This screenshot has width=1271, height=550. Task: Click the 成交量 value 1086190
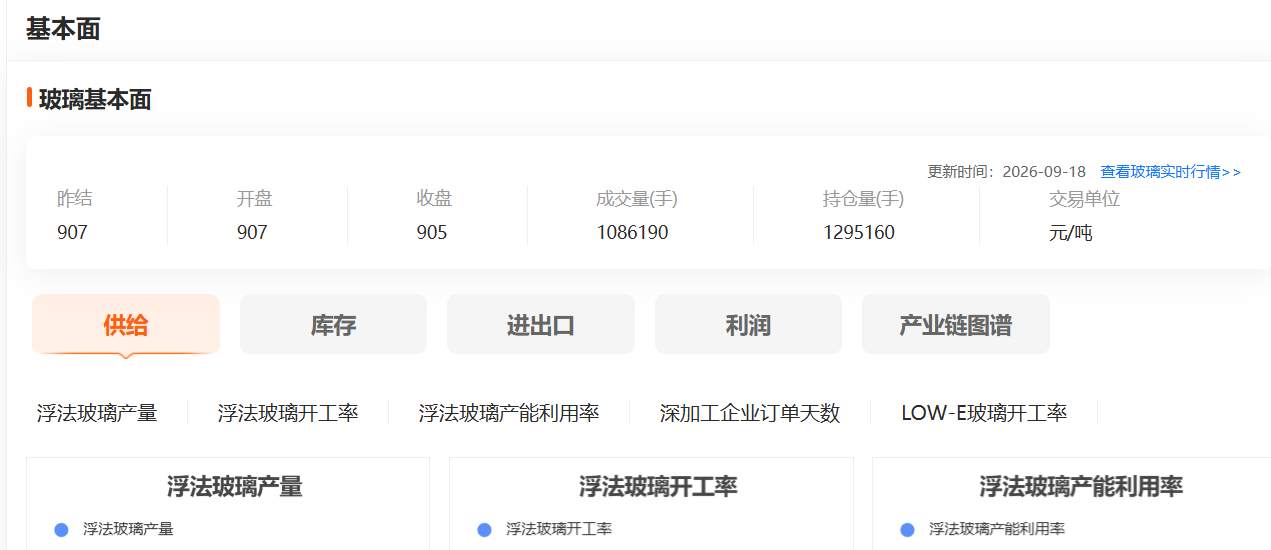pyautogui.click(x=632, y=233)
